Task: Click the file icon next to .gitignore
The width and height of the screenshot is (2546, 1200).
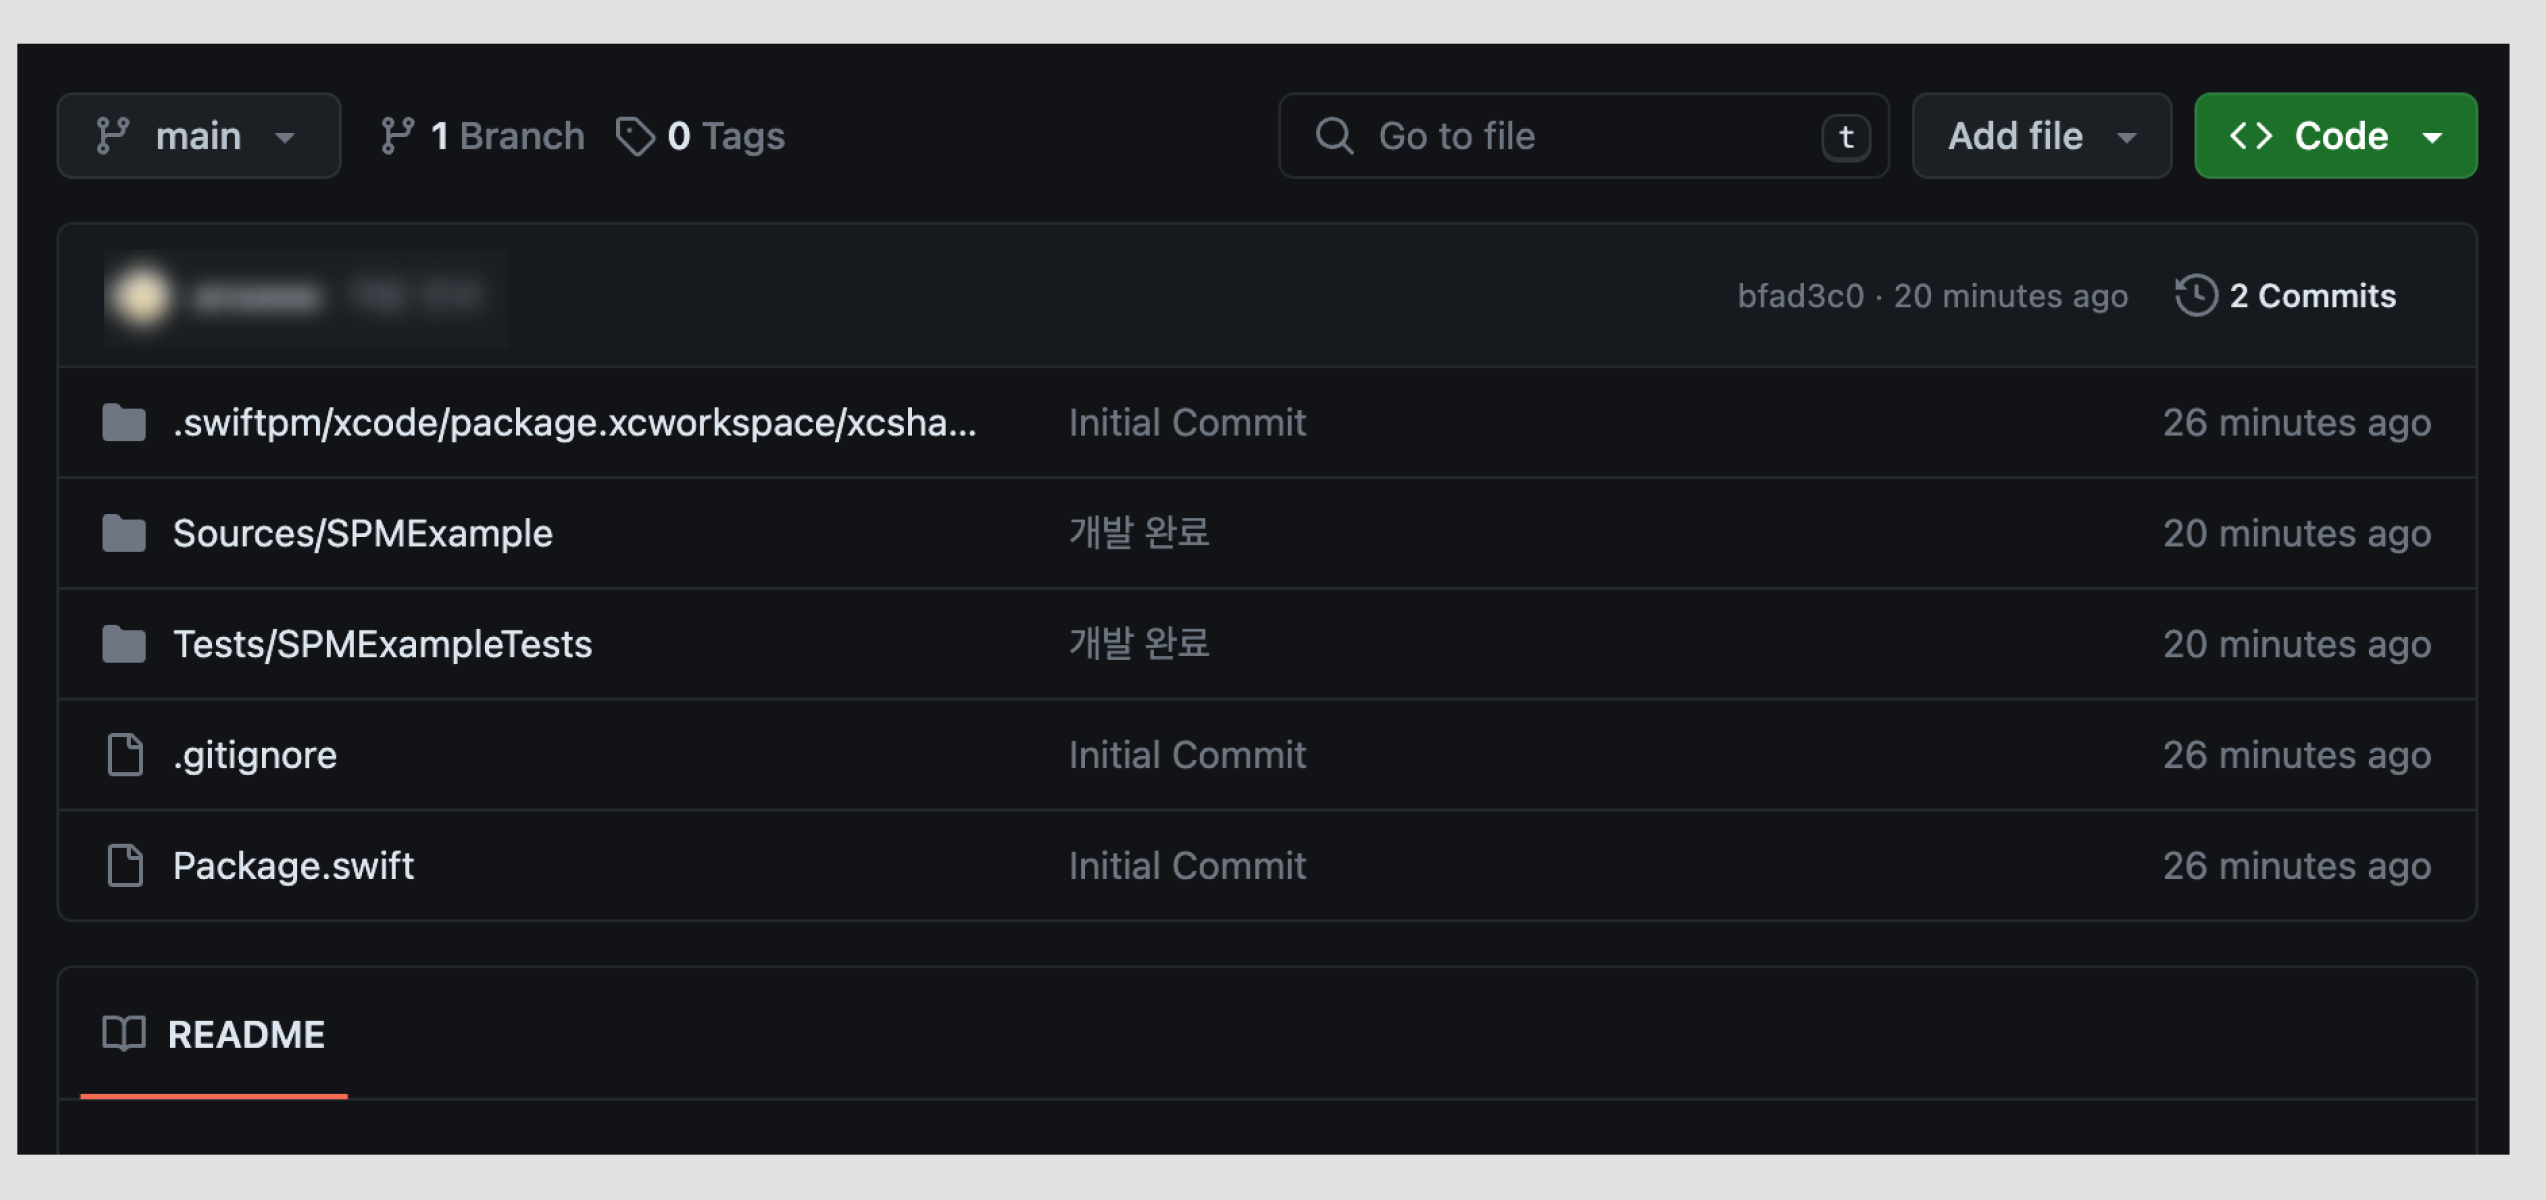Action: 125,755
